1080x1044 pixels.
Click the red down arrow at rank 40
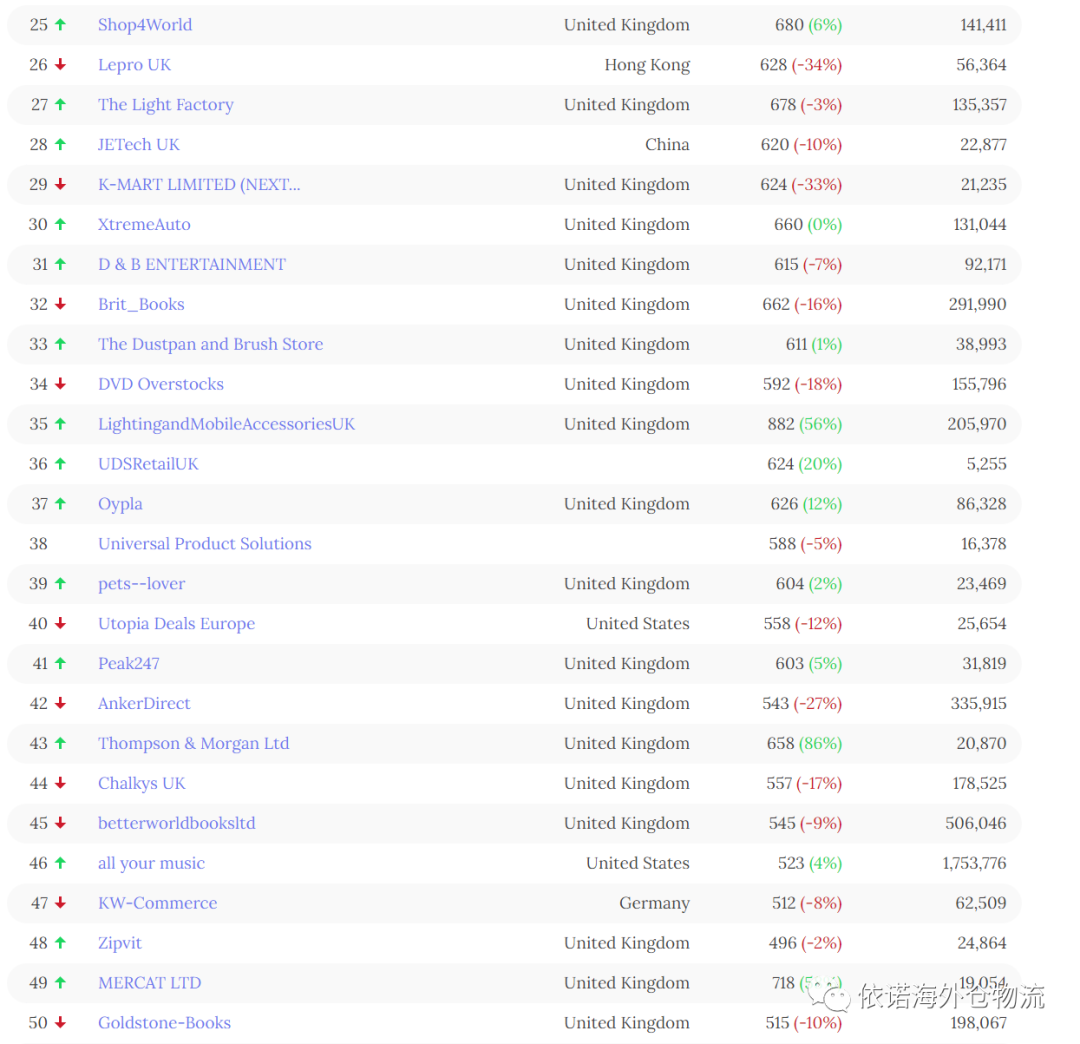click(61, 624)
